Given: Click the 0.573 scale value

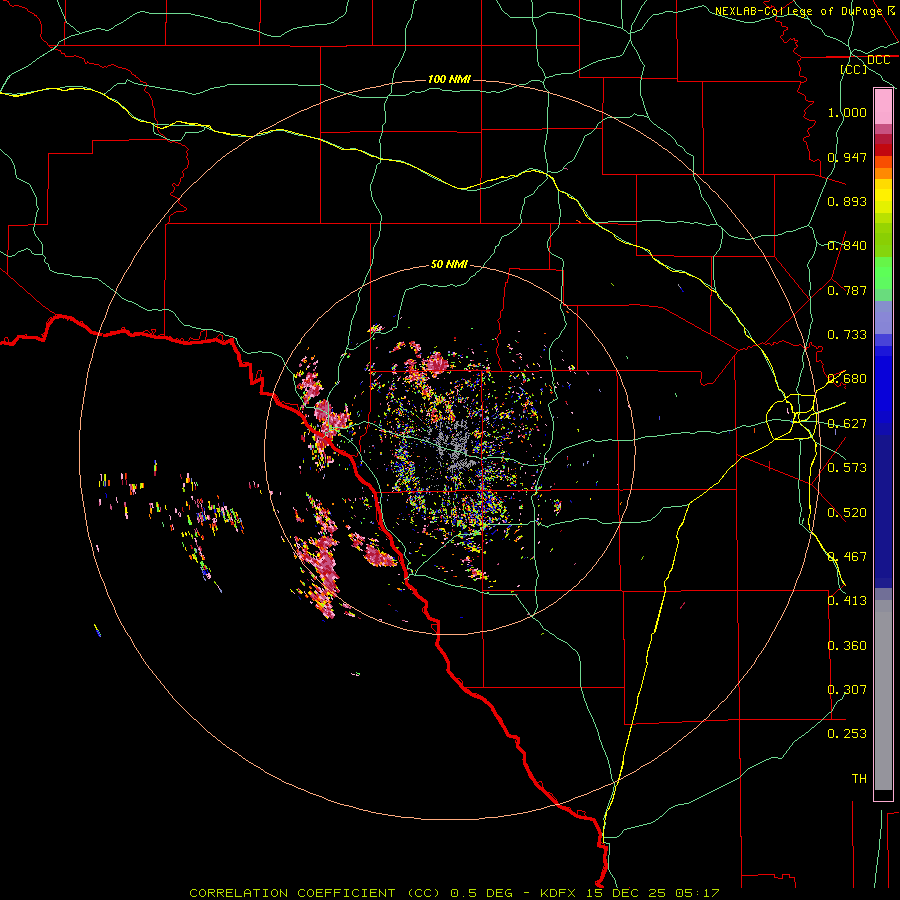Looking at the screenshot, I should 847,468.
